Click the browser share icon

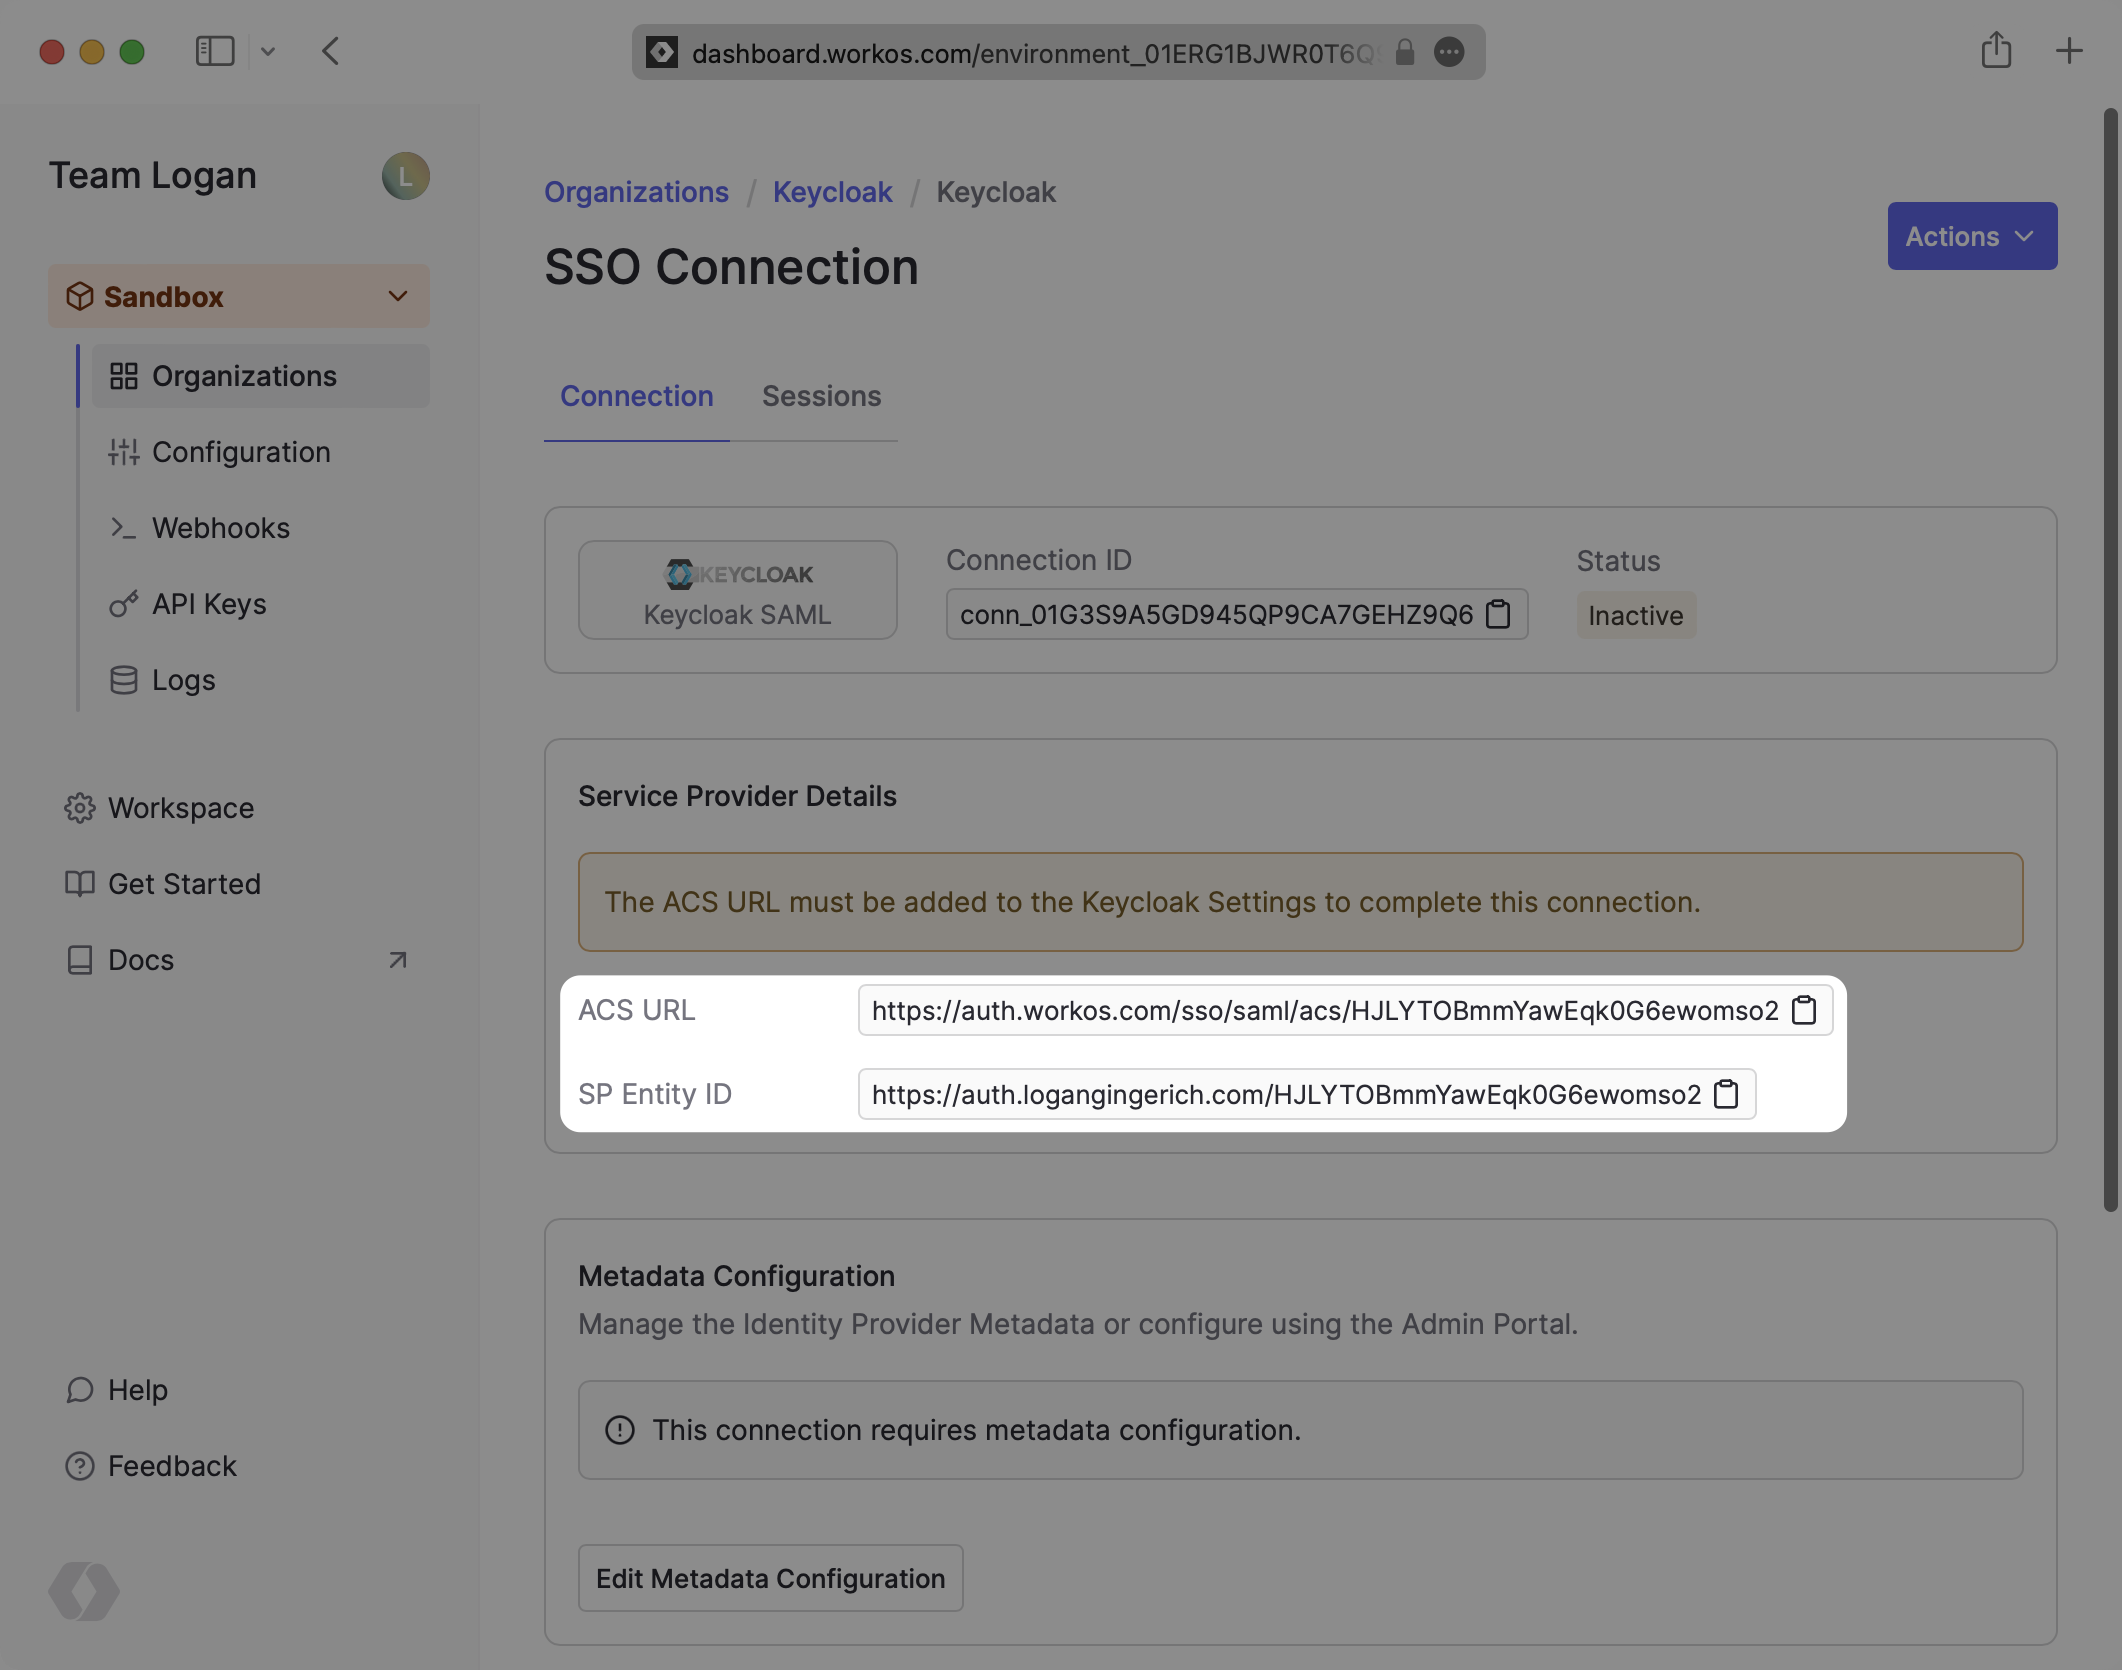coord(1996,51)
